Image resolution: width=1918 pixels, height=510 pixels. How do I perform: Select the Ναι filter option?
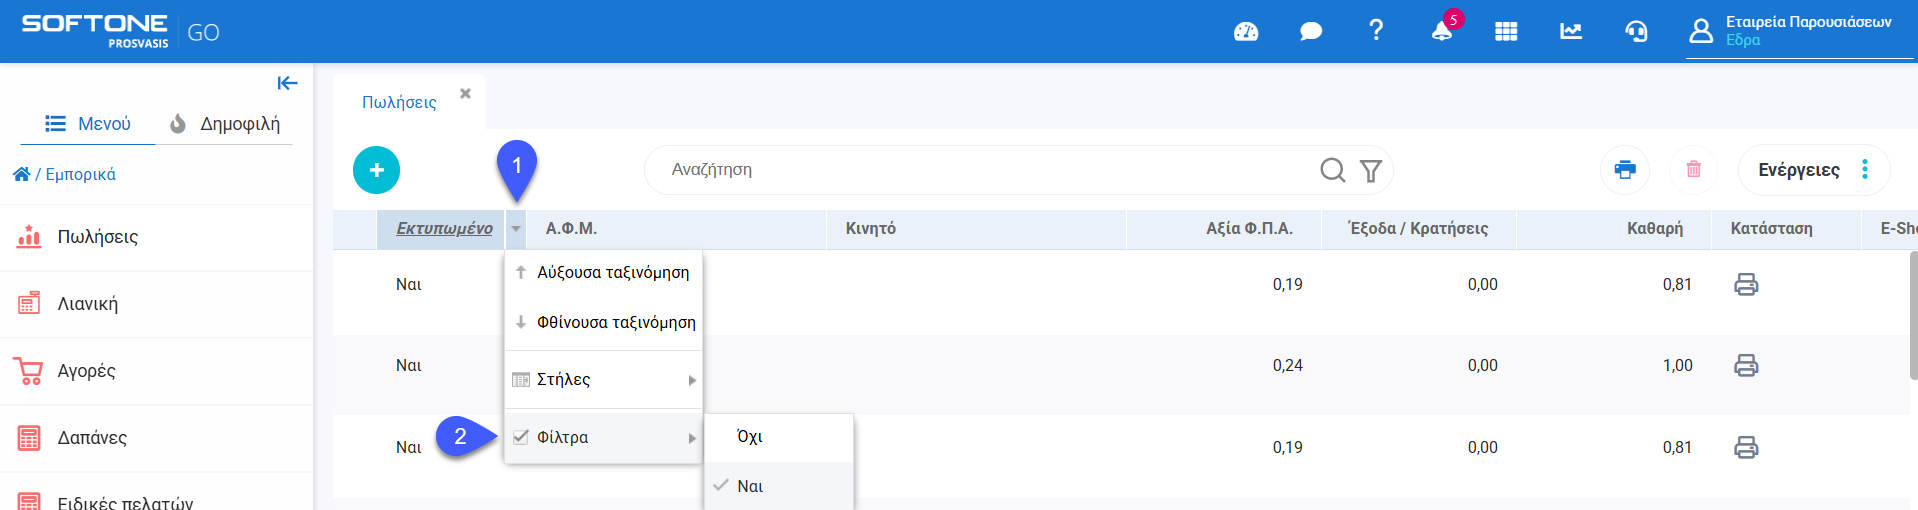tap(750, 486)
